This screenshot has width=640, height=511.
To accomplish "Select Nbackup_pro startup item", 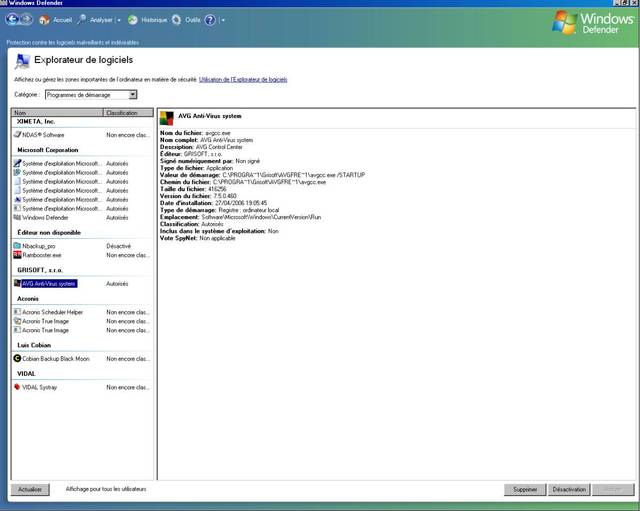I will pos(38,245).
